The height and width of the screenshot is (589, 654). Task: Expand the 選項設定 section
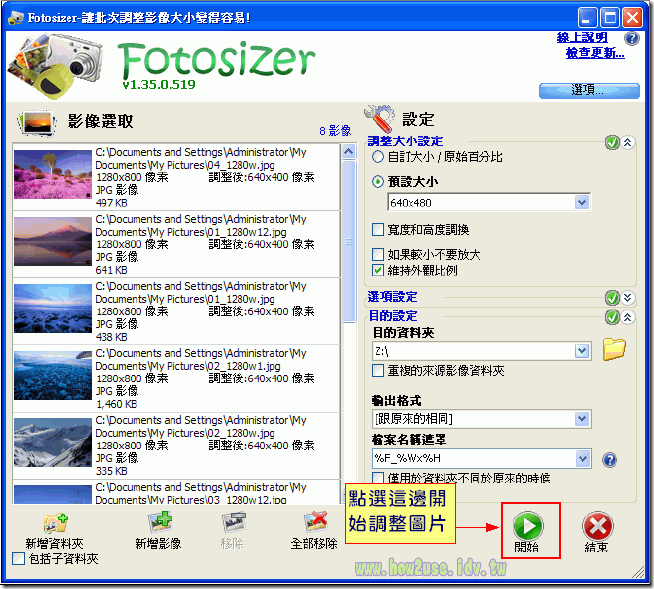pos(628,298)
